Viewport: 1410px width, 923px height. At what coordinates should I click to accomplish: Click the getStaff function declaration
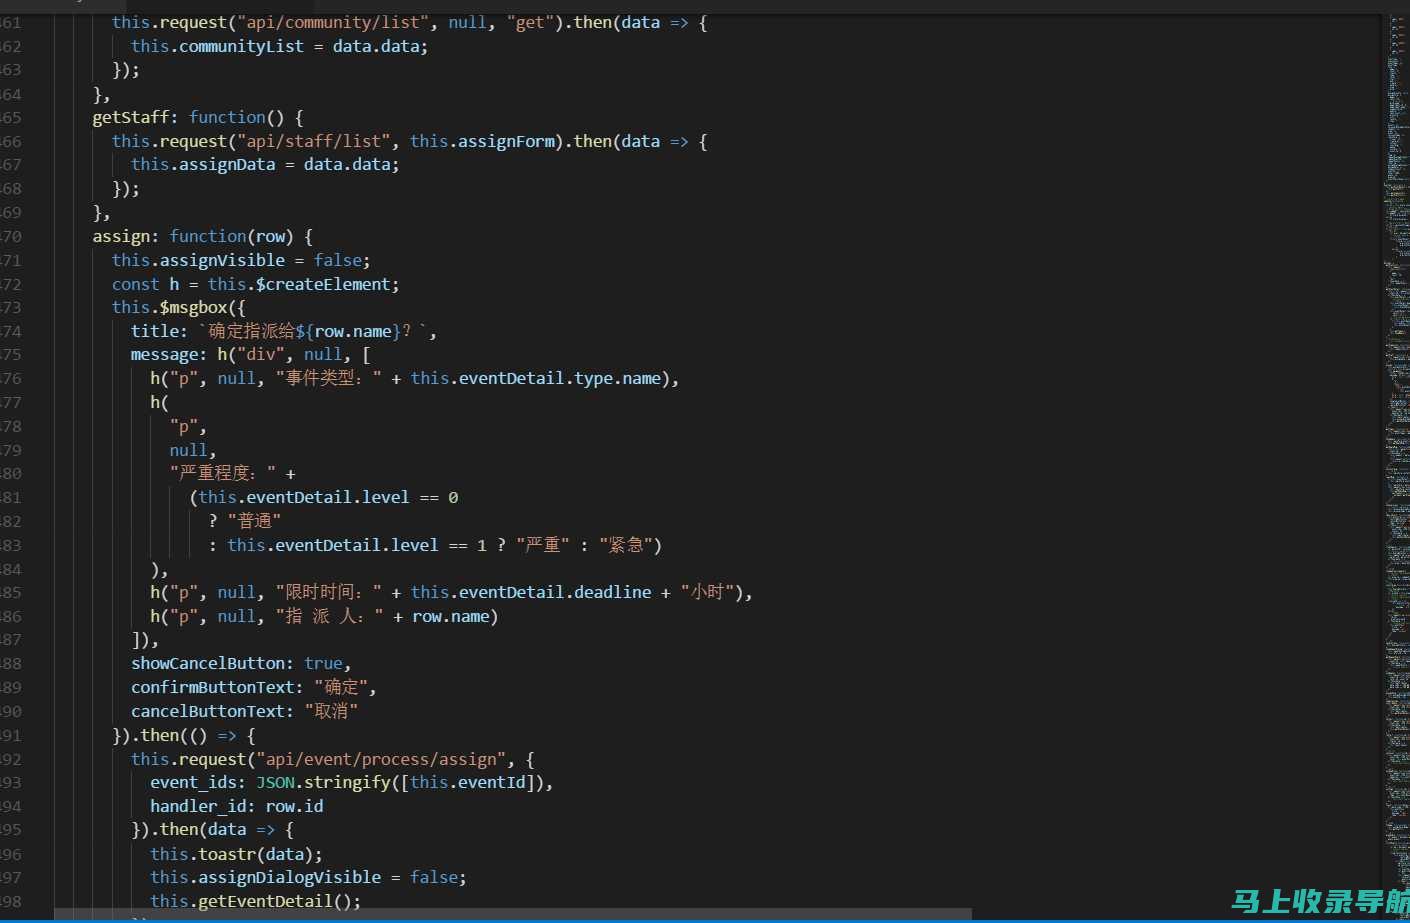198,117
